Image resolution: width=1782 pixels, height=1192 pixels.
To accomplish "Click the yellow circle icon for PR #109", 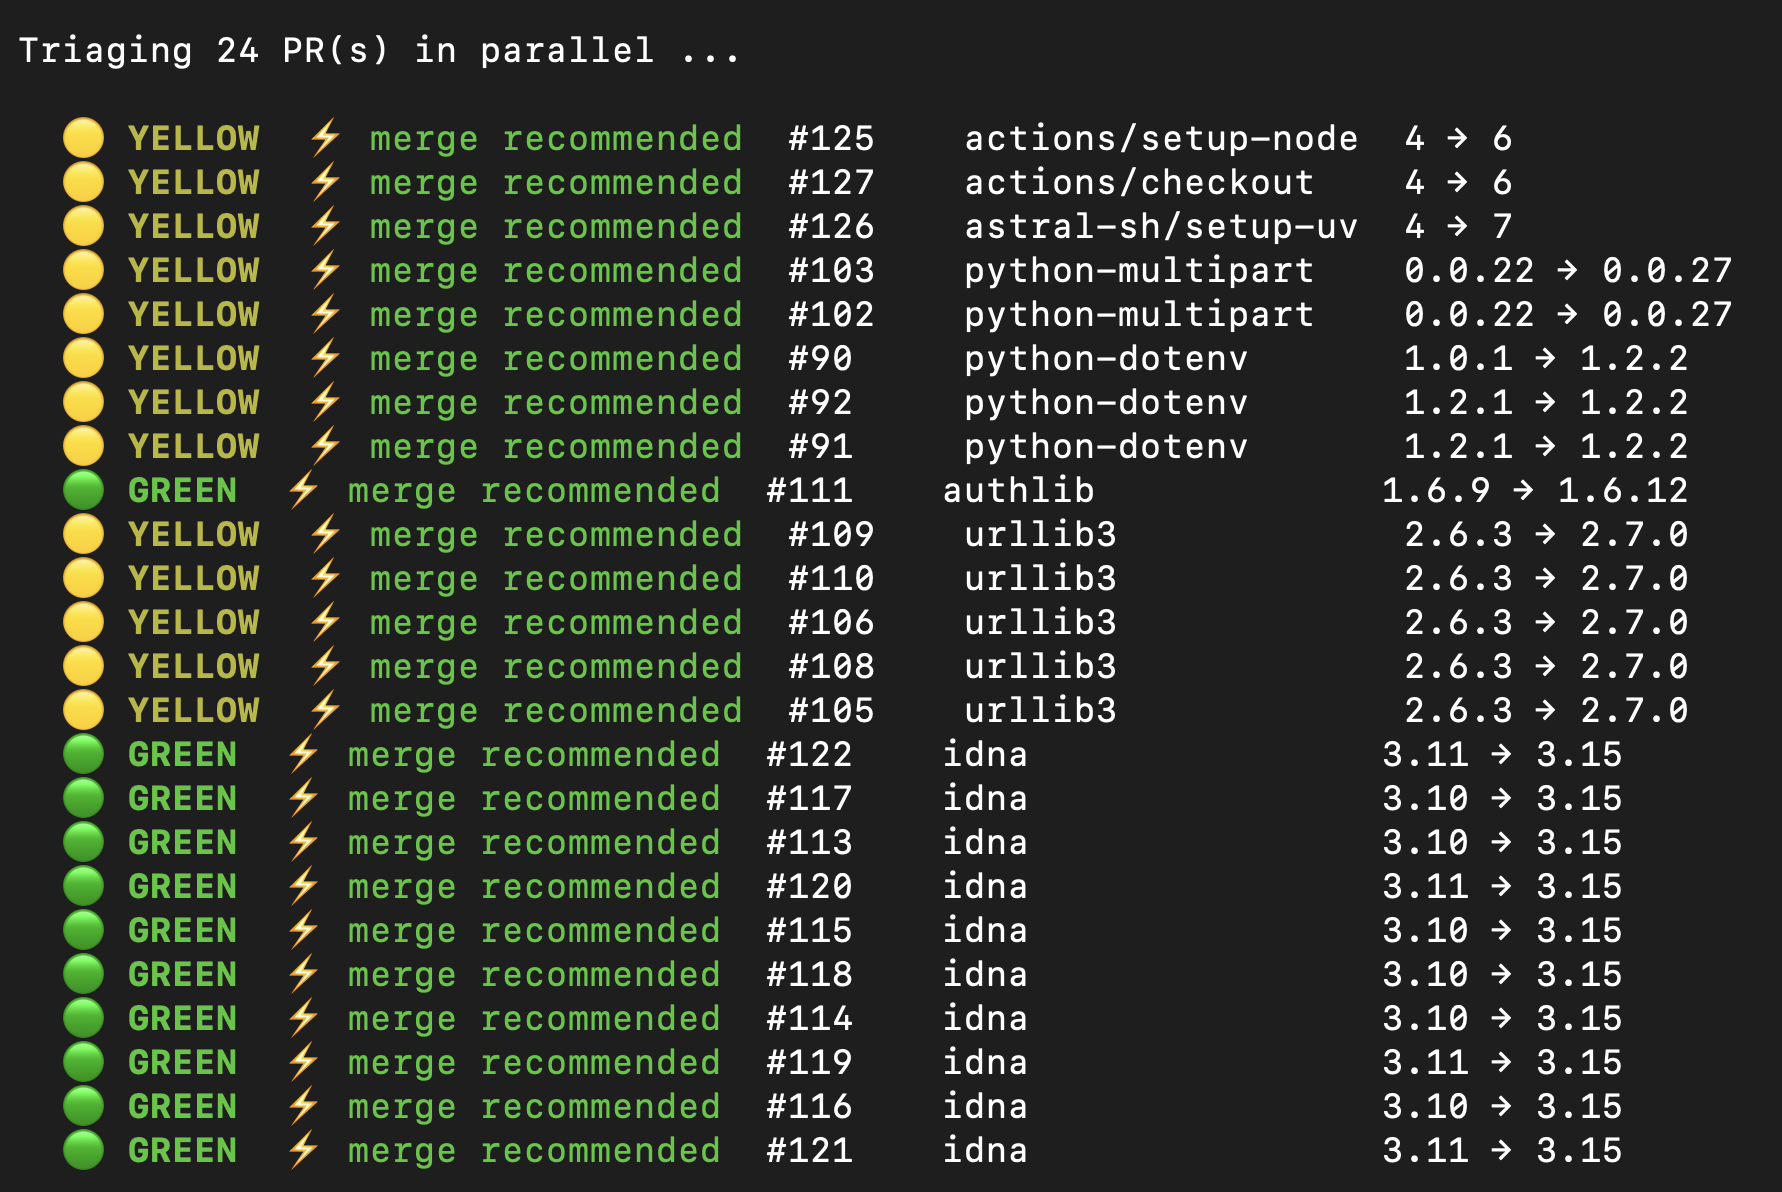I will point(83,534).
